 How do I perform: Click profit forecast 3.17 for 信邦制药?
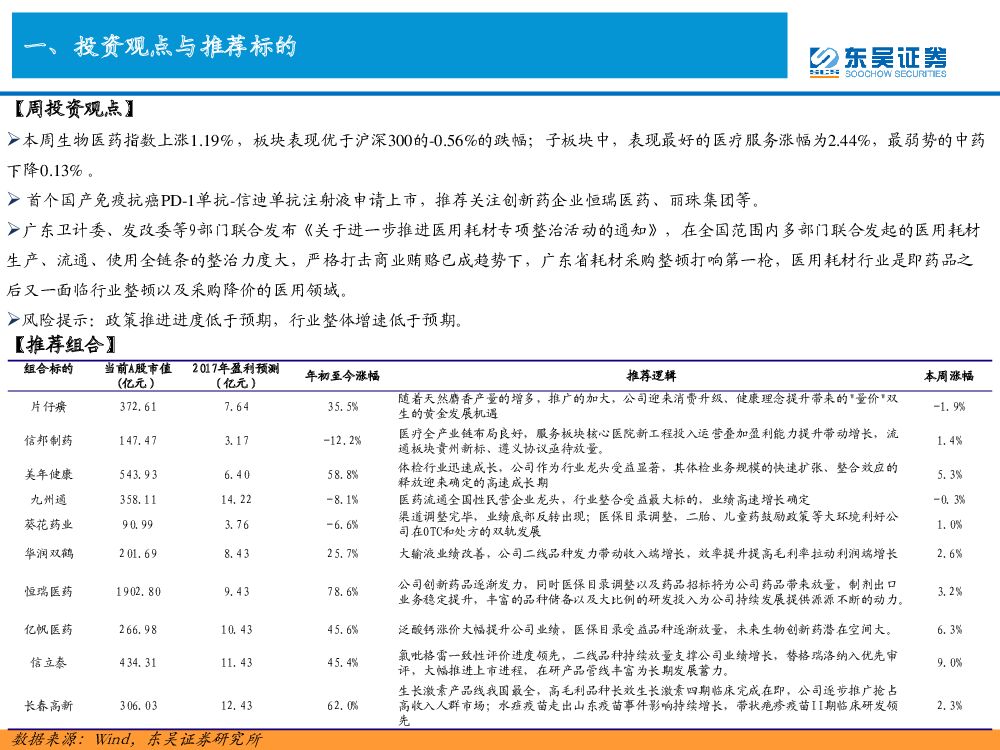237,440
